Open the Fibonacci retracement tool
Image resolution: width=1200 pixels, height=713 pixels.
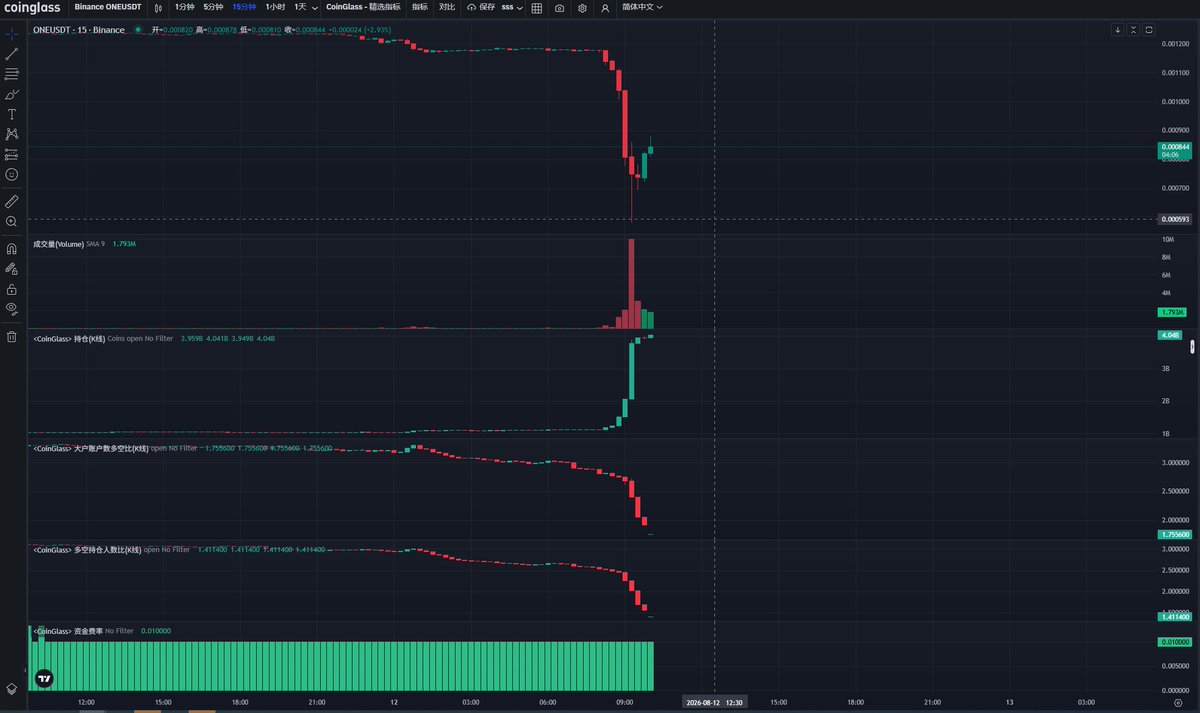coord(12,74)
